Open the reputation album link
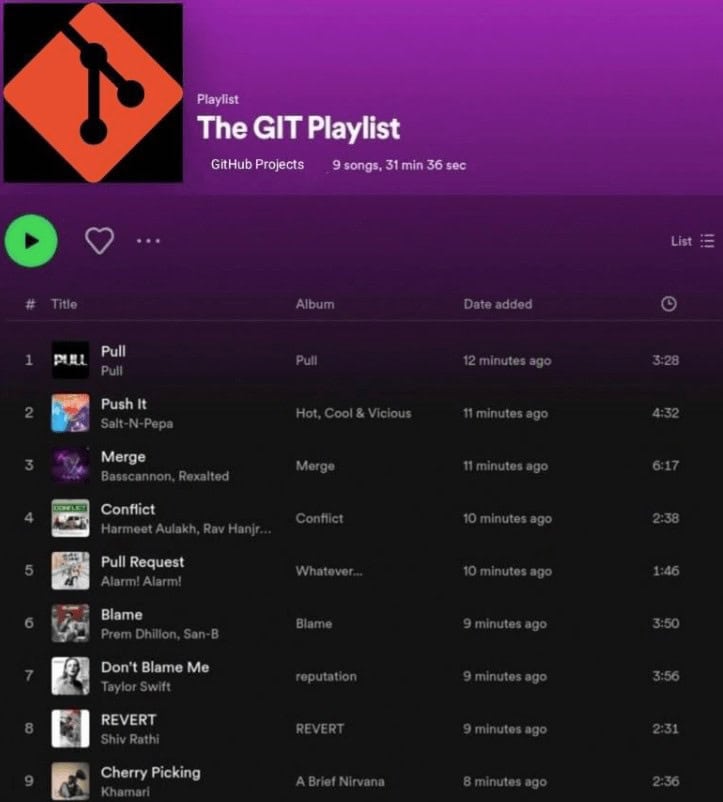This screenshot has width=723, height=802. click(326, 677)
